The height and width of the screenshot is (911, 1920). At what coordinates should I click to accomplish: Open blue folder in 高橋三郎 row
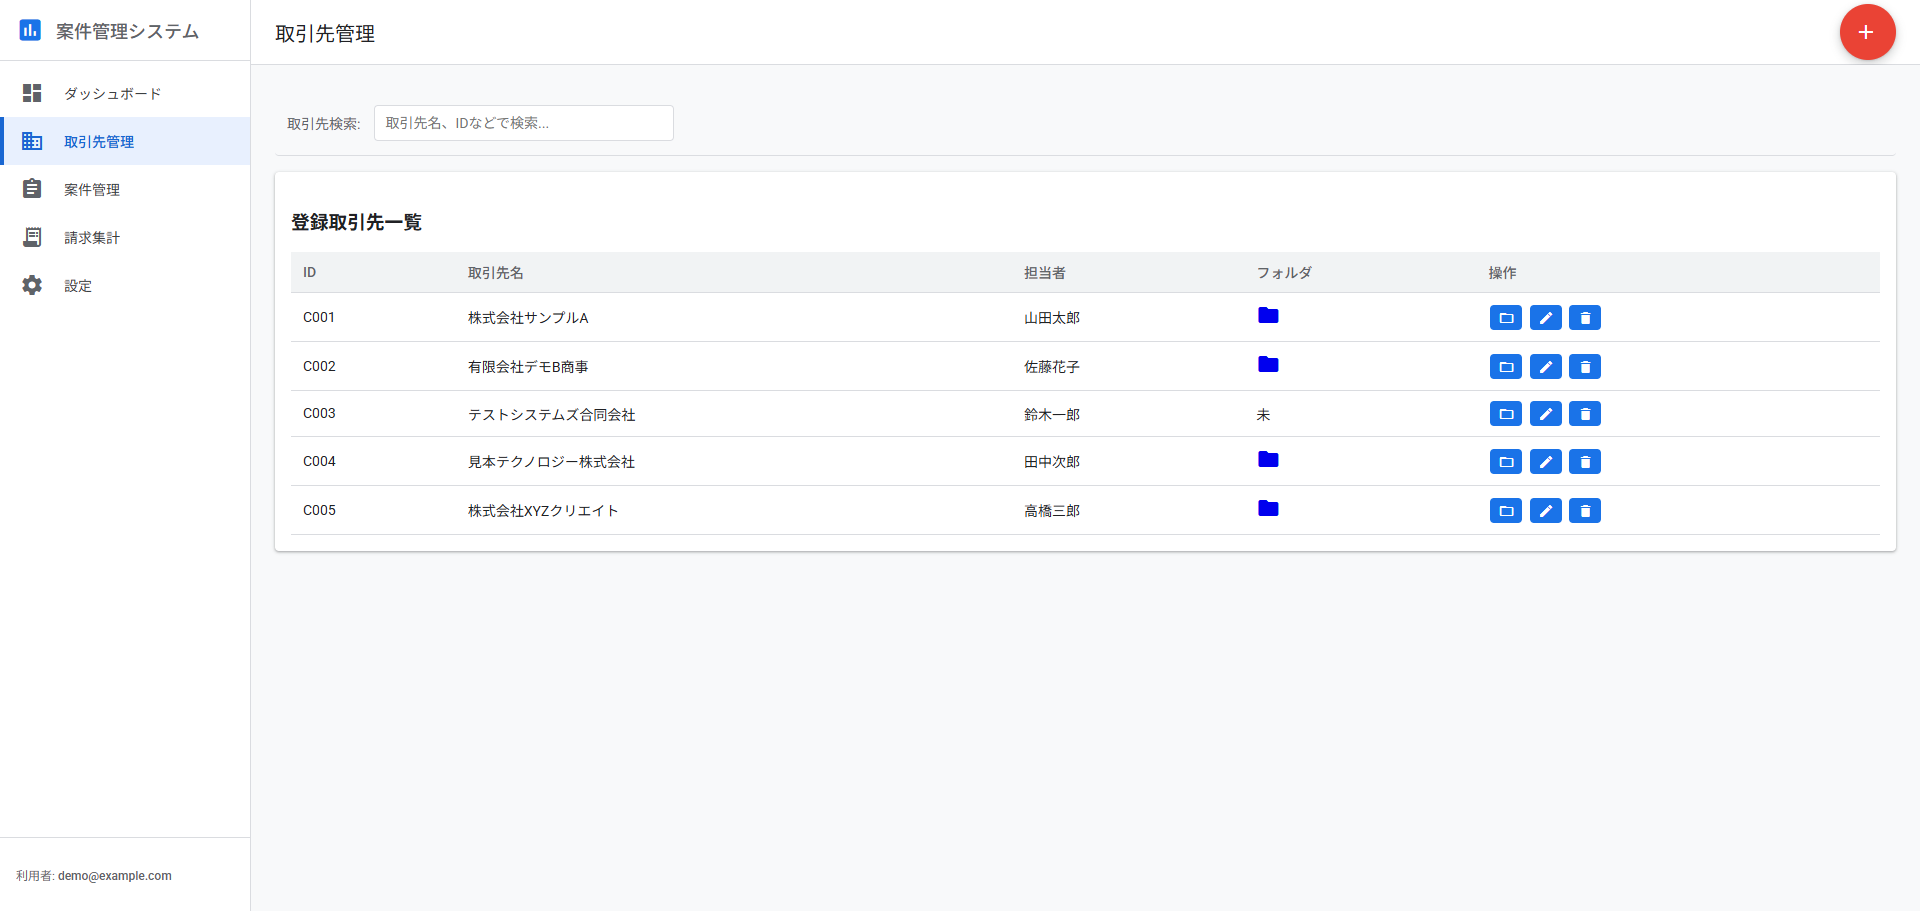[1268, 509]
